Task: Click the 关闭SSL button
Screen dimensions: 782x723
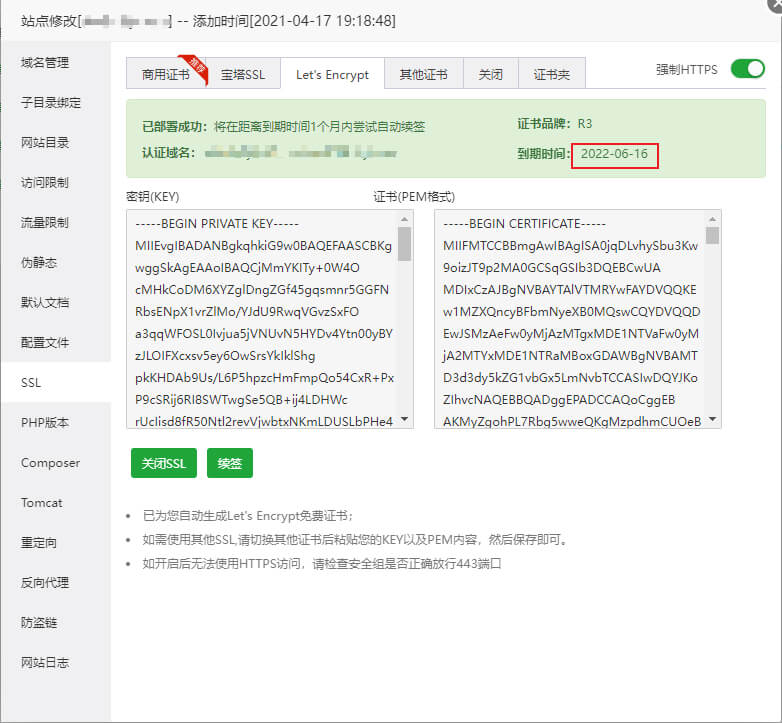Action: (x=163, y=464)
